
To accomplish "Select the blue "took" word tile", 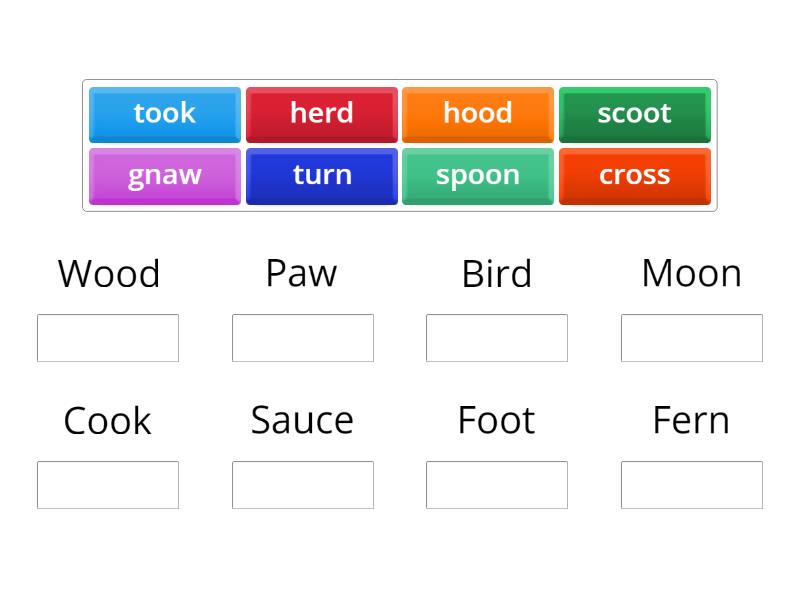I will (x=164, y=114).
